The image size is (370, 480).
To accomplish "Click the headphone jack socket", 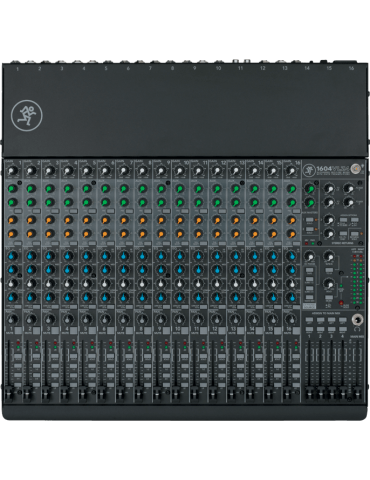I will click(357, 320).
